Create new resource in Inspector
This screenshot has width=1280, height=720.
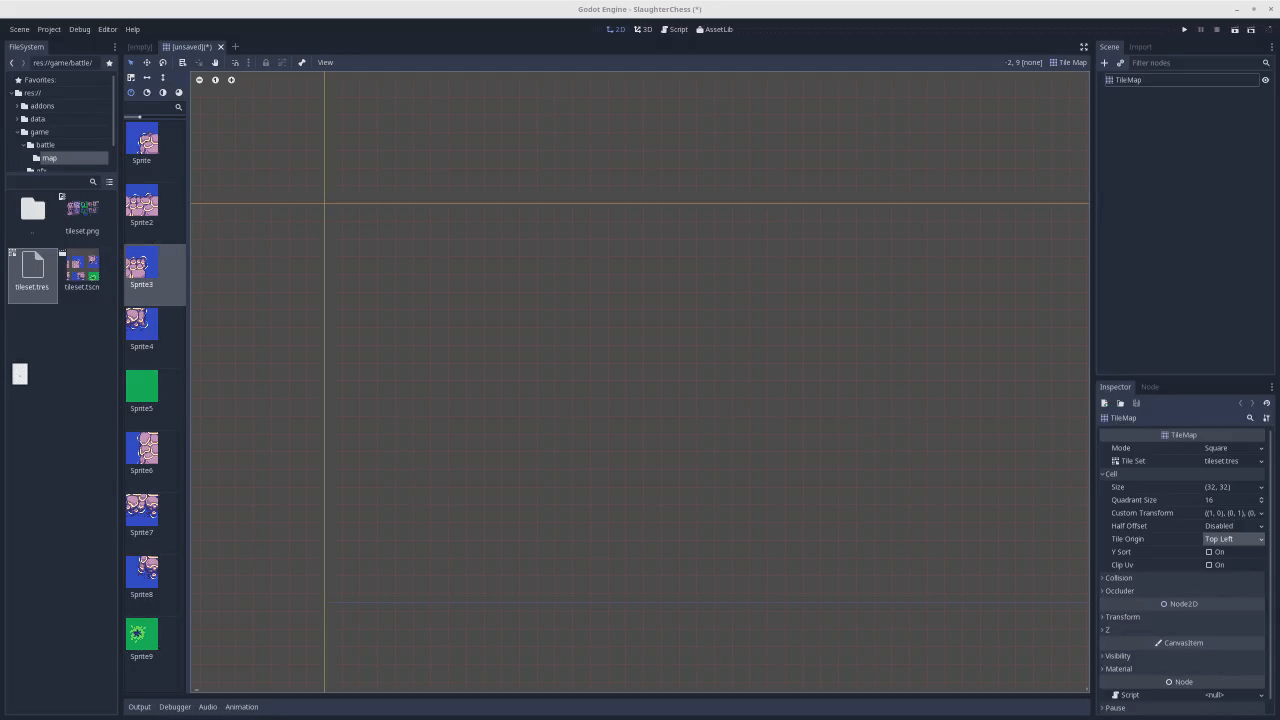pyautogui.click(x=1104, y=403)
